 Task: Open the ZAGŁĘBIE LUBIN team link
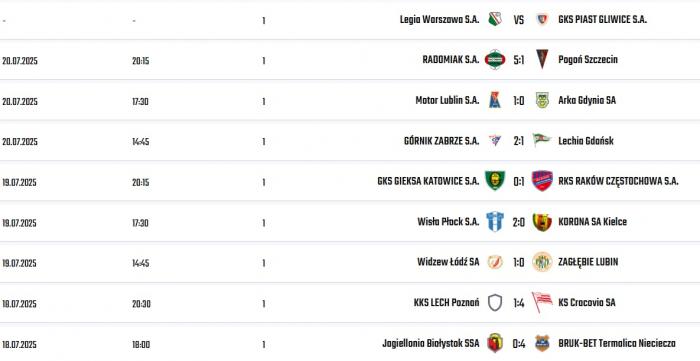pyautogui.click(x=588, y=262)
